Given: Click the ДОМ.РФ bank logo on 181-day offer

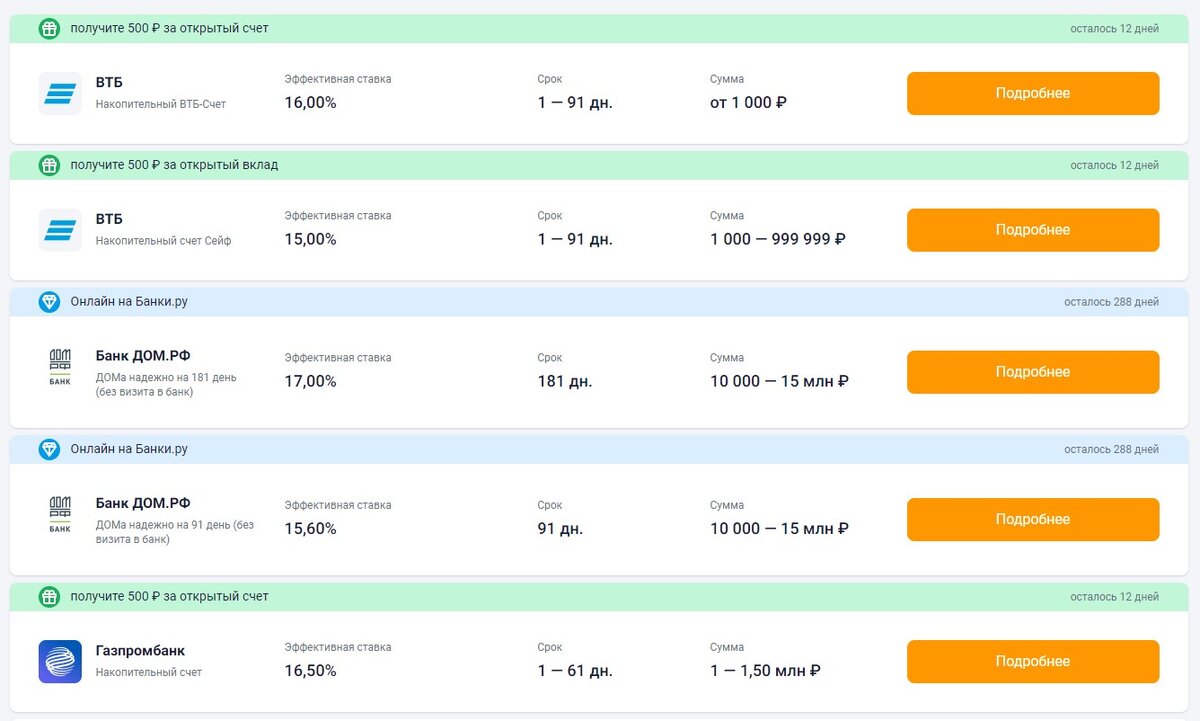Looking at the screenshot, I should pyautogui.click(x=60, y=366).
